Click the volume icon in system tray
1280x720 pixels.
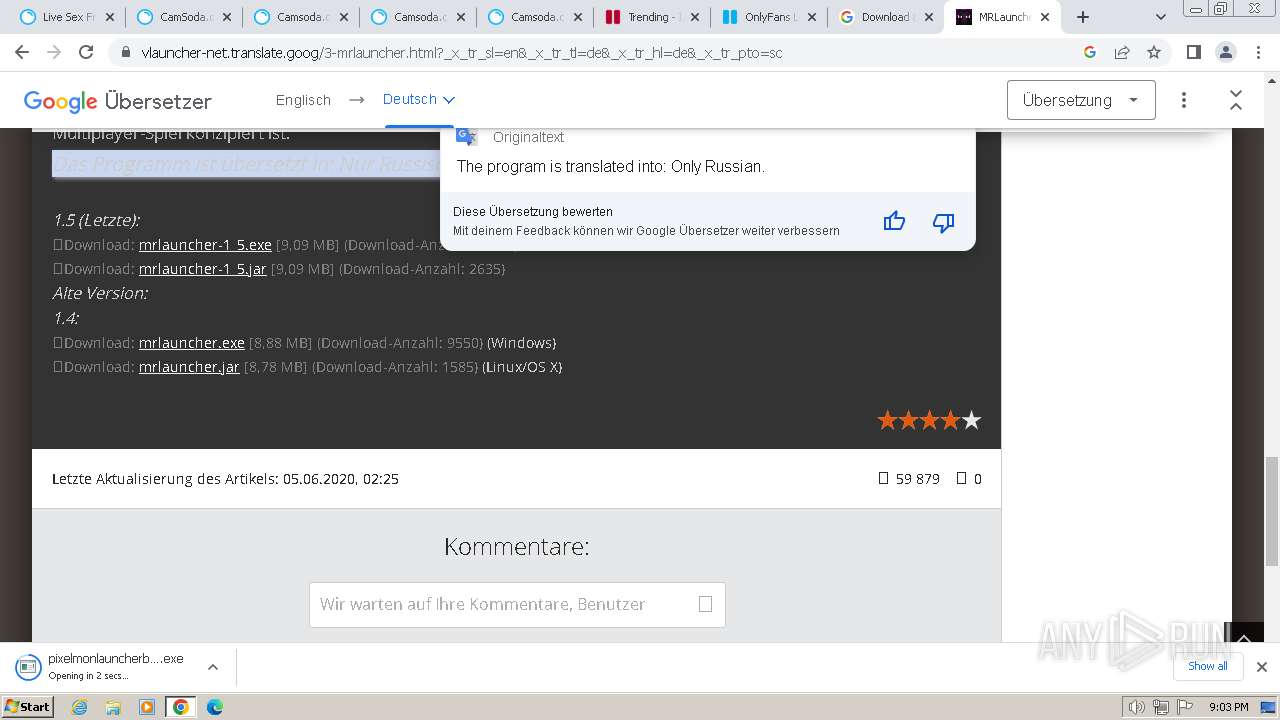pos(1137,707)
